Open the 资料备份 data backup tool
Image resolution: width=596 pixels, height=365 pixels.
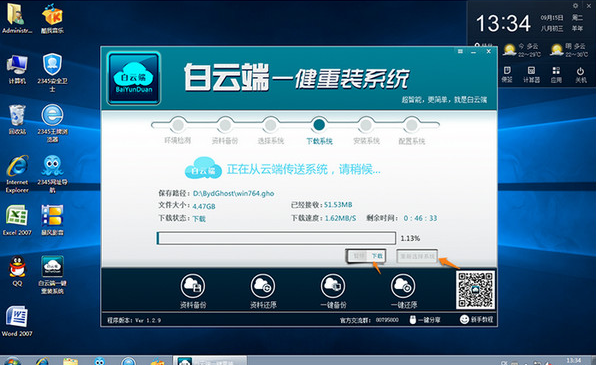coord(193,291)
